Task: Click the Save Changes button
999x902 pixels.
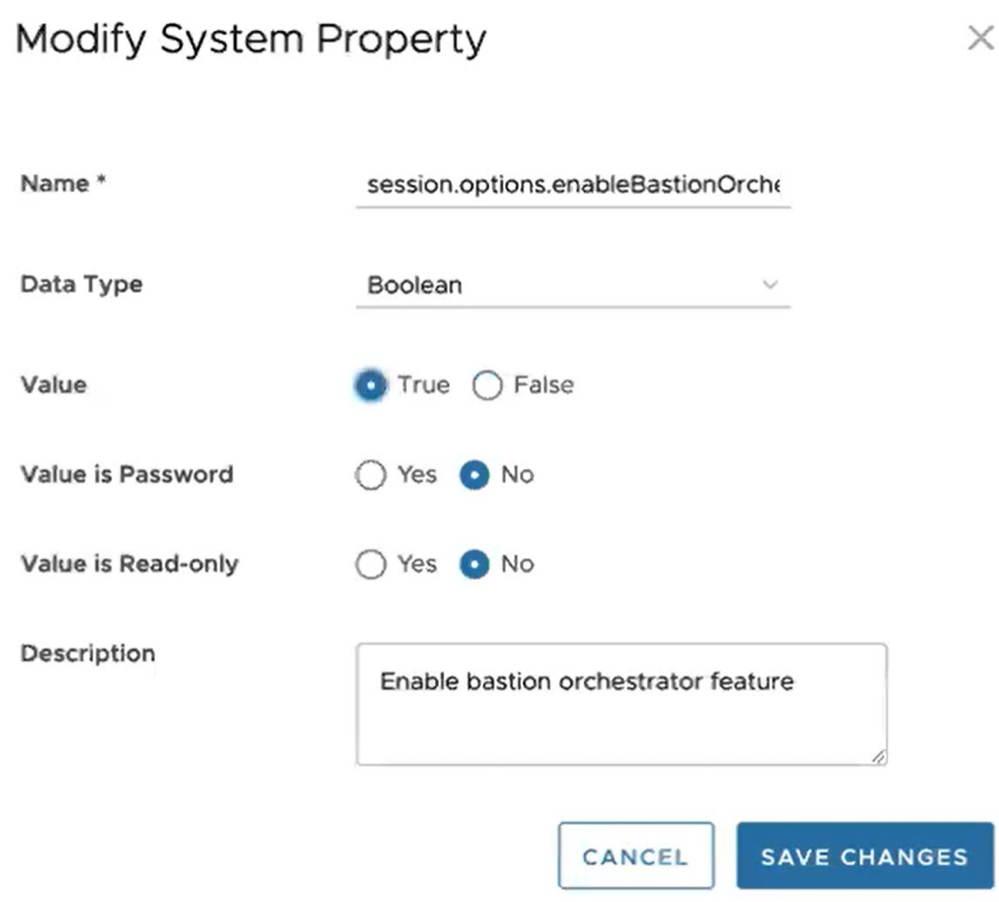Action: (x=864, y=856)
